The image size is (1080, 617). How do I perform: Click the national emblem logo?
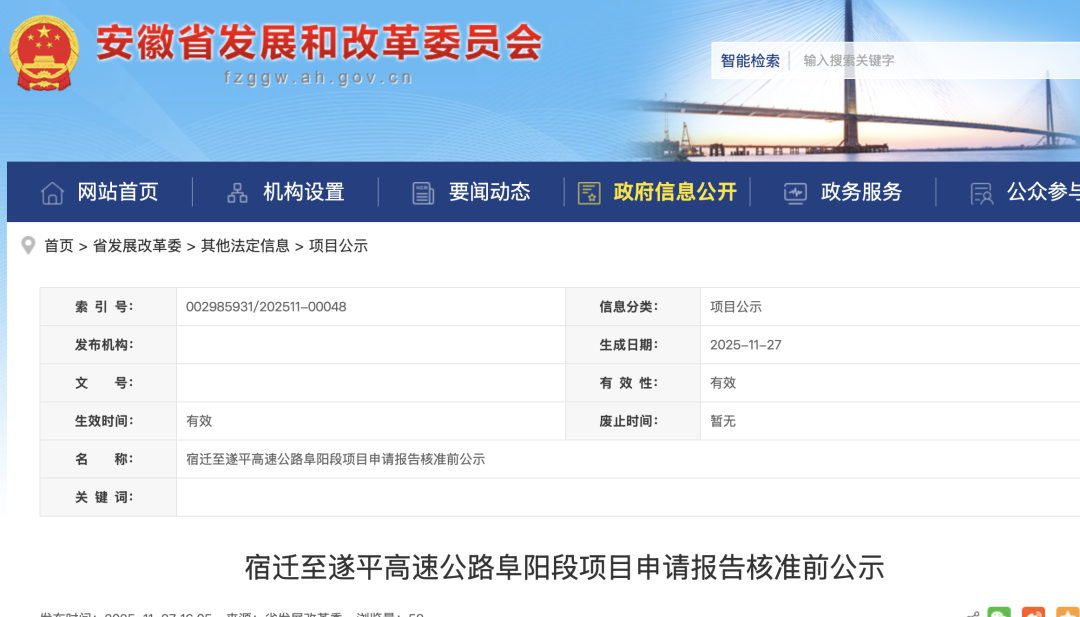[43, 52]
